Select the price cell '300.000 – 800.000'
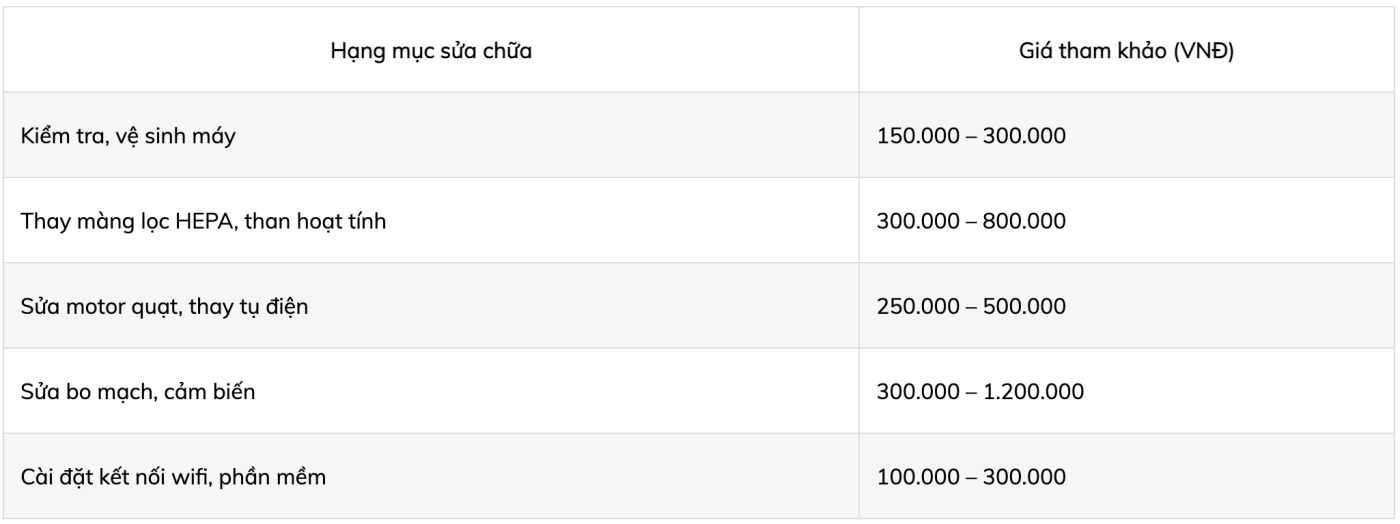Viewport: 1400px width, 524px height. click(x=1126, y=220)
